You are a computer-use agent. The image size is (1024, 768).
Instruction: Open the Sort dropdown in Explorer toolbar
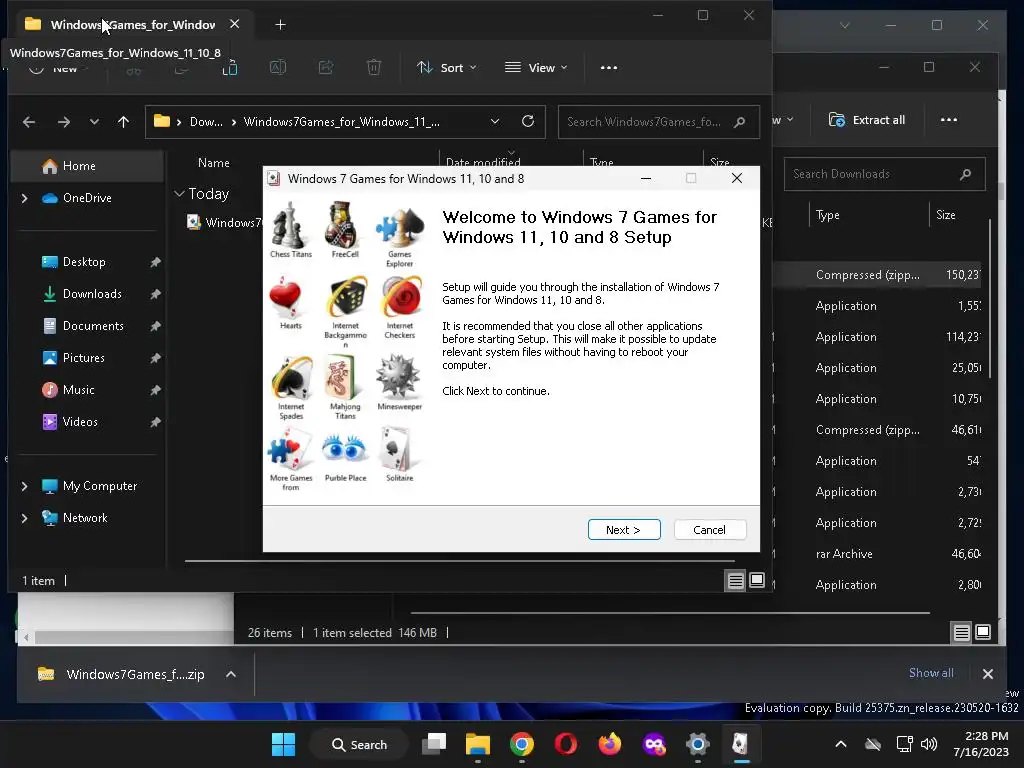tap(447, 68)
